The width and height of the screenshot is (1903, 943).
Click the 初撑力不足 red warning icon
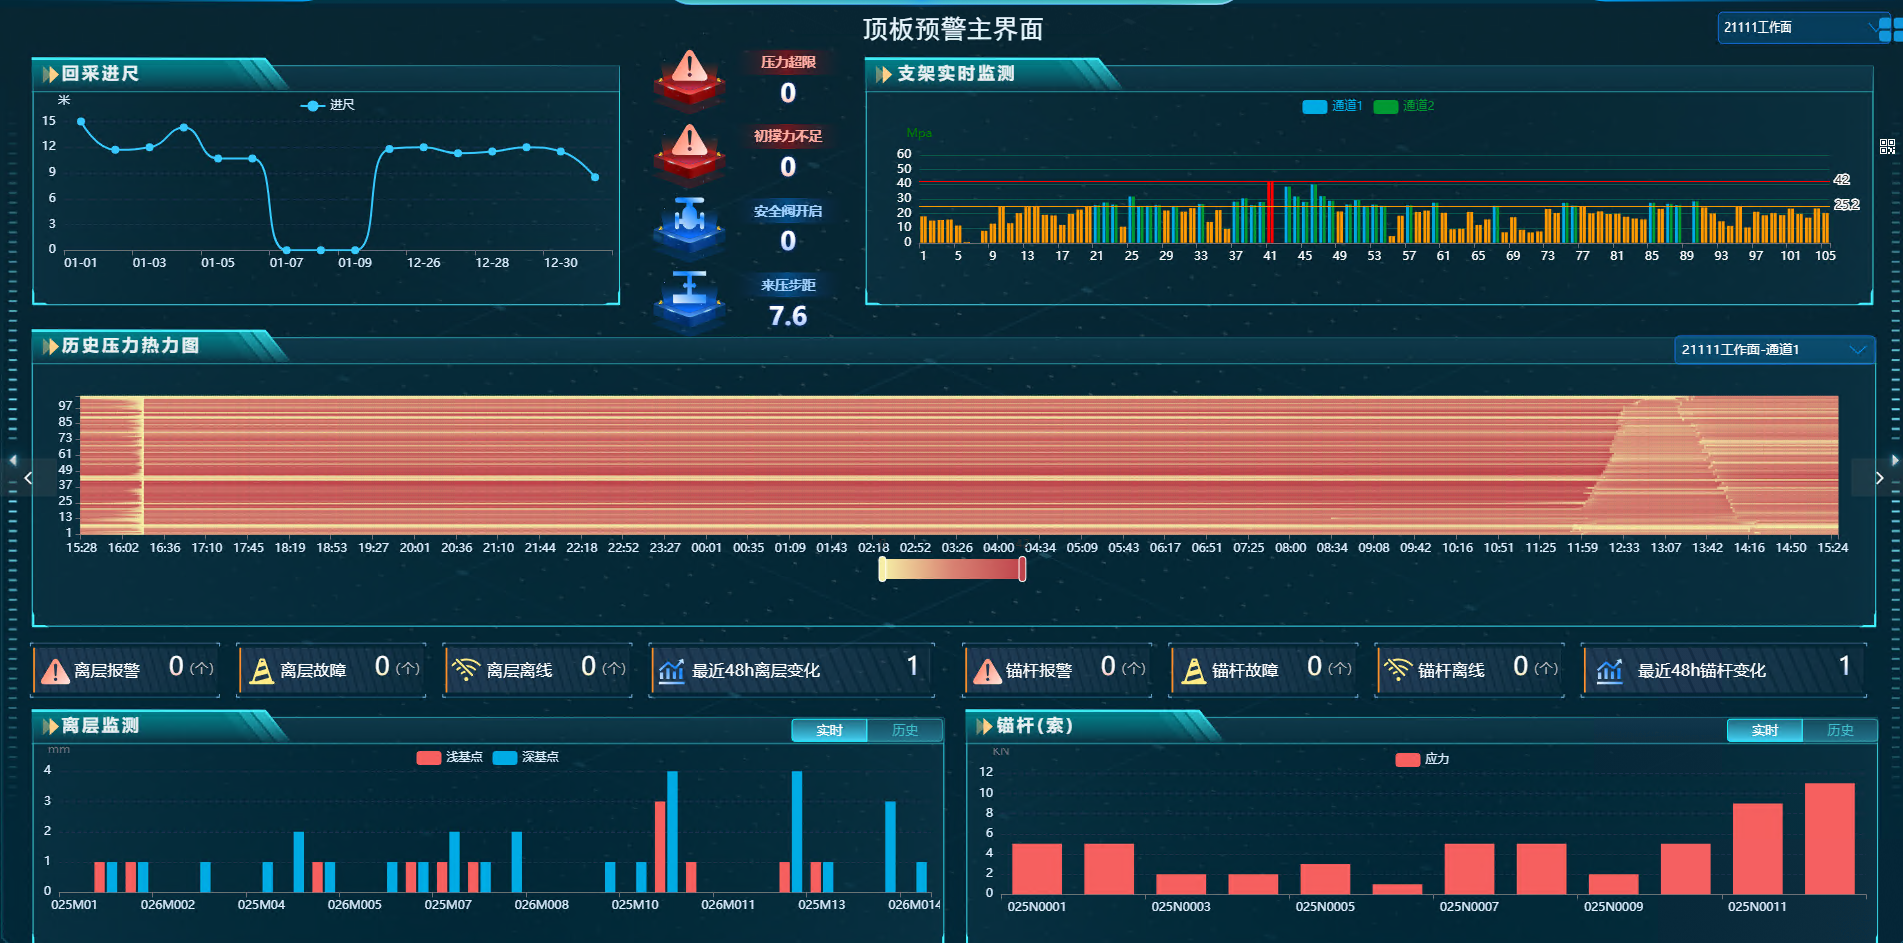click(689, 152)
